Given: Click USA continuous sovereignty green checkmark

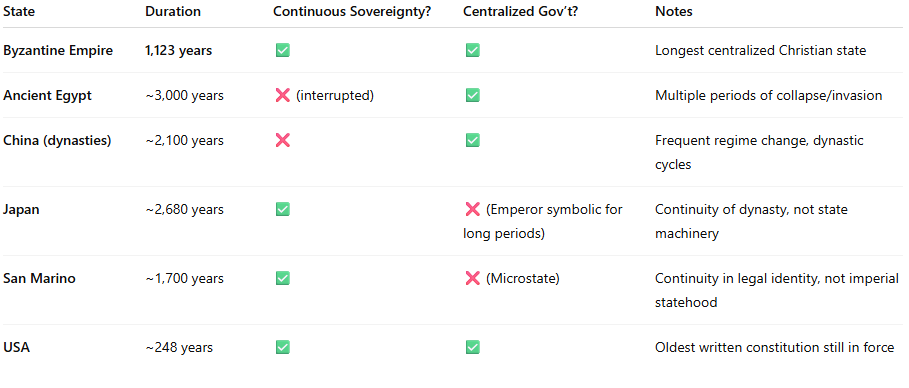Looking at the screenshot, I should tap(282, 347).
